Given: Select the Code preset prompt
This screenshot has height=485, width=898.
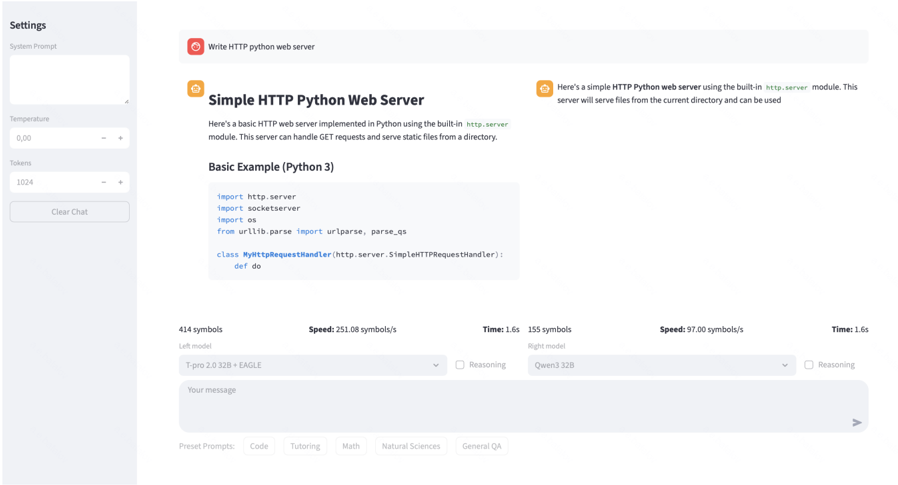Looking at the screenshot, I should pyautogui.click(x=259, y=446).
